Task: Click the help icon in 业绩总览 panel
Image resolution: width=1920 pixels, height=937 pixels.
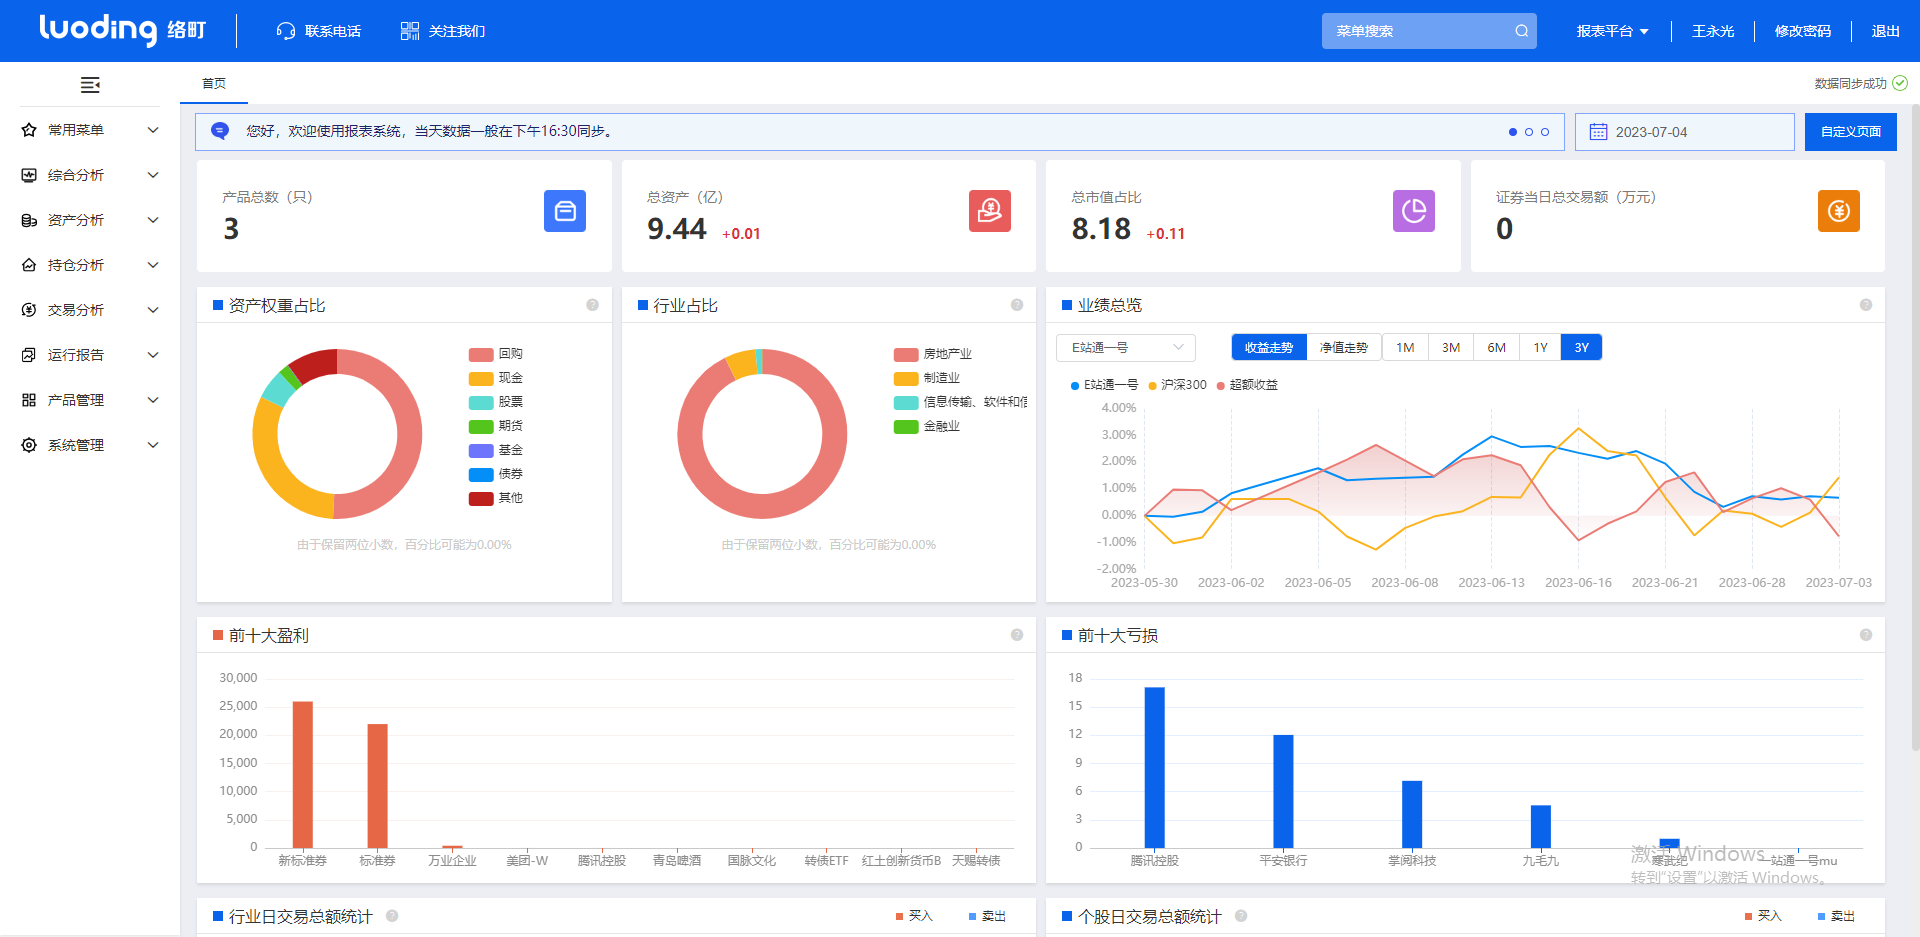Action: [x=1866, y=305]
